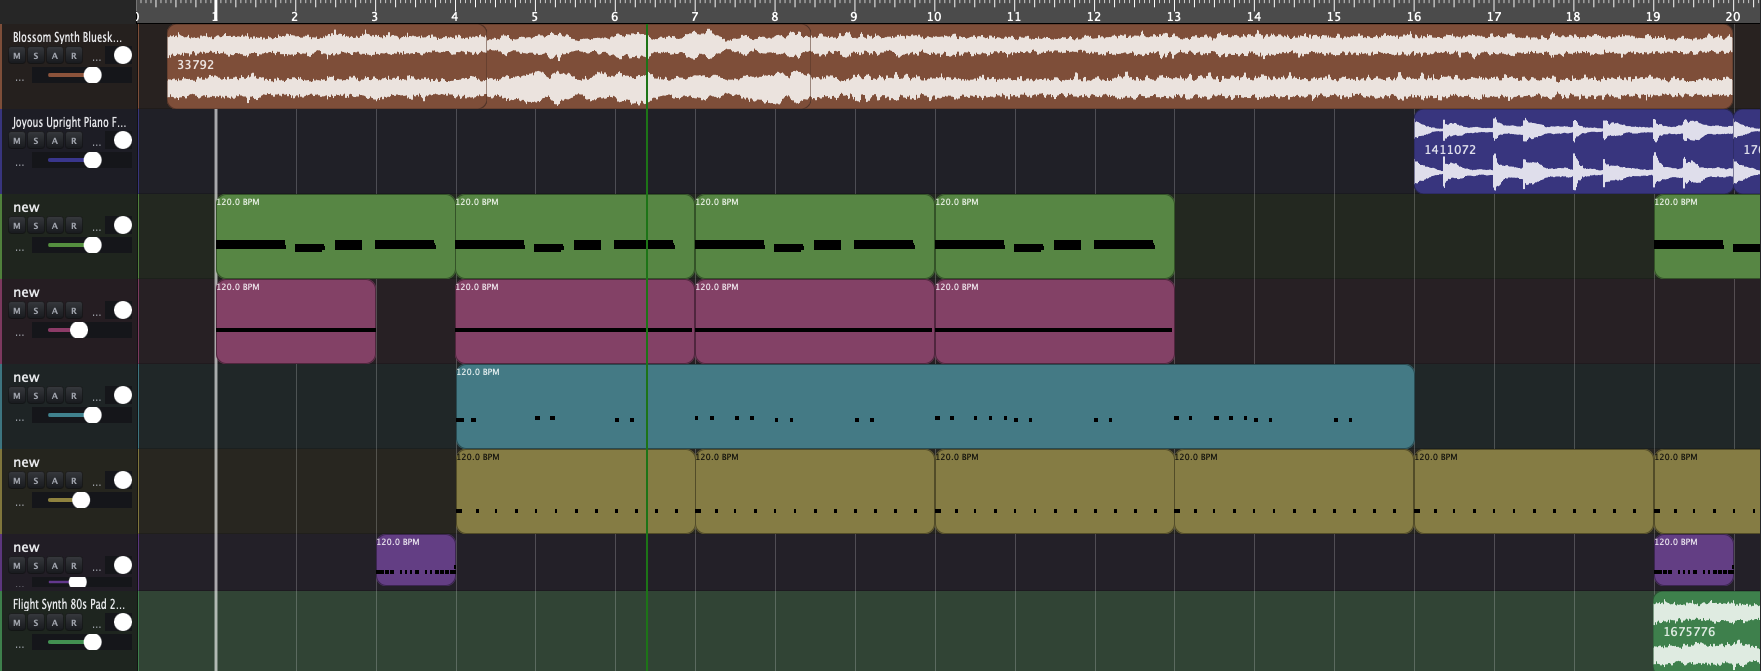
Task: Select the Joyous piano audio clip labeled 1411072
Action: tap(1574, 151)
